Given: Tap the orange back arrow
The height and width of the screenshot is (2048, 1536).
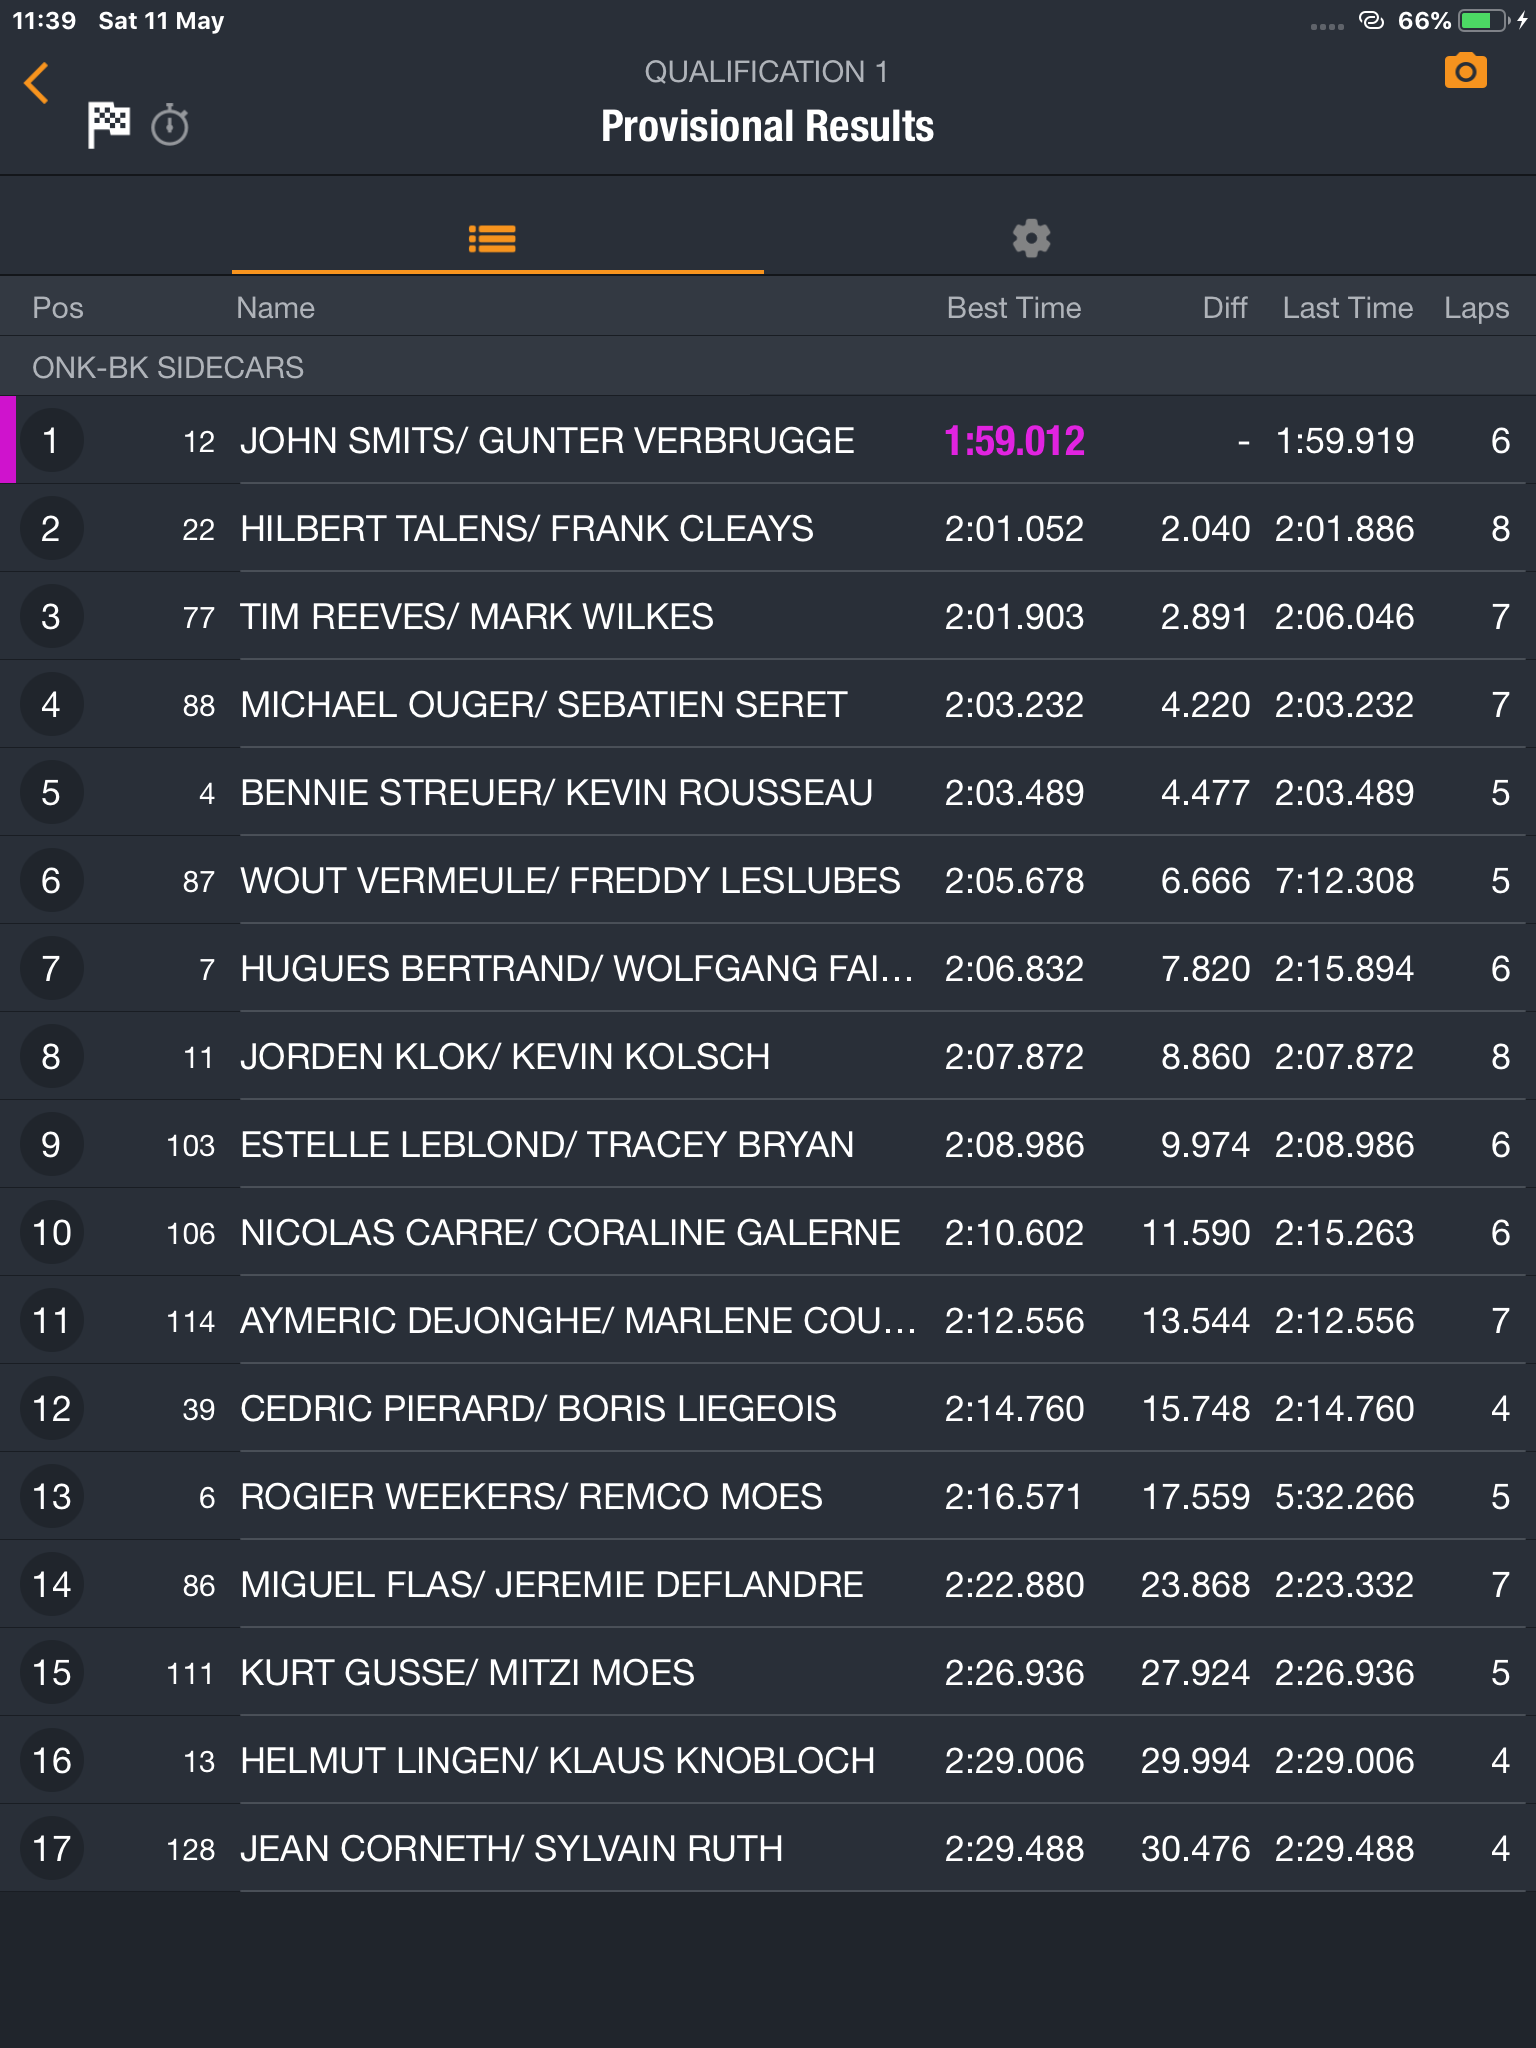Looking at the screenshot, I should click(37, 83).
